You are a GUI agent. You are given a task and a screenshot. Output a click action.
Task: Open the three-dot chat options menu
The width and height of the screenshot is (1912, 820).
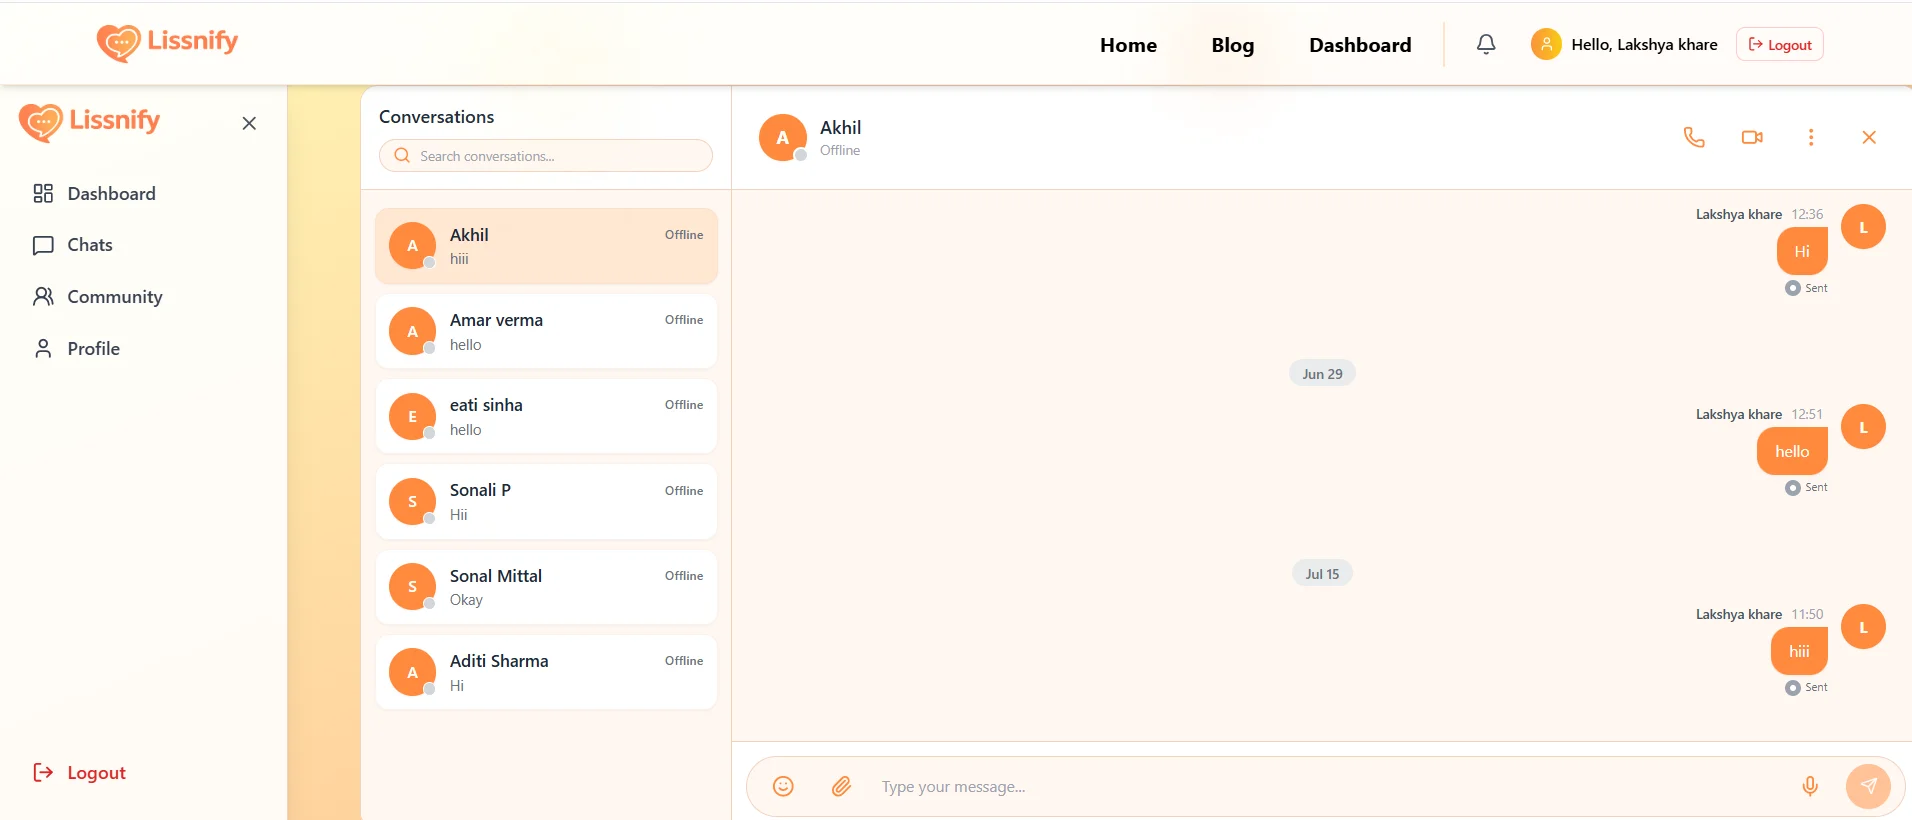pos(1811,137)
